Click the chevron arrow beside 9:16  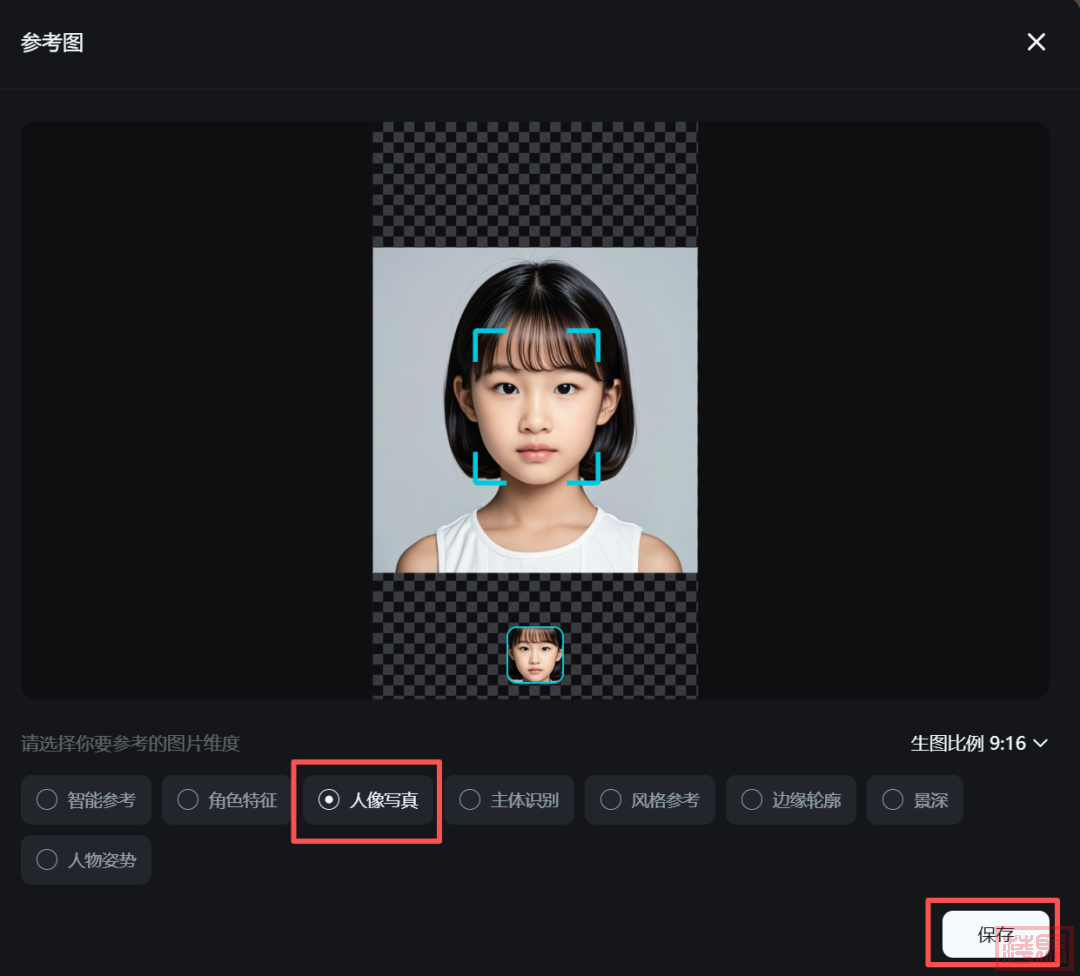1040,743
